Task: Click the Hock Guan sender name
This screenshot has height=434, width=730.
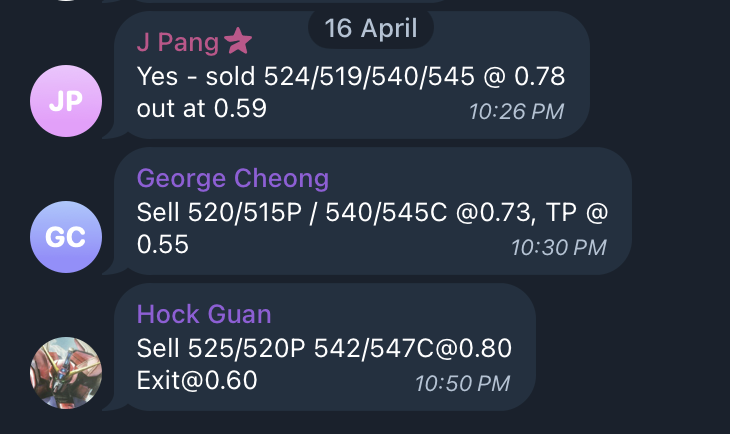Action: click(x=204, y=314)
